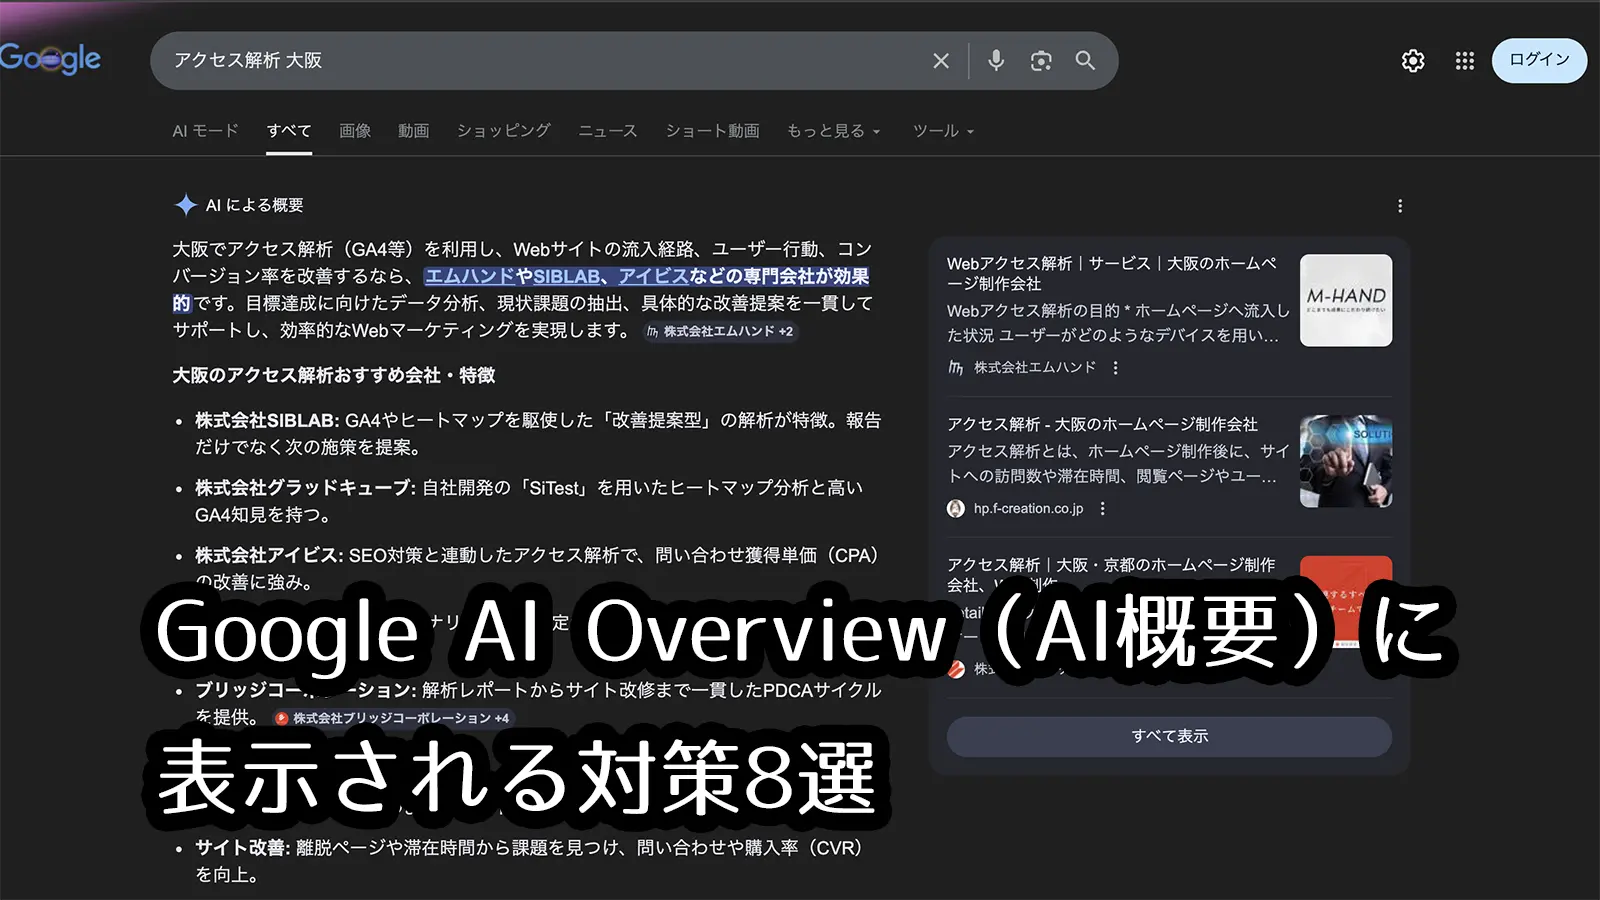This screenshot has width=1600, height=900.
Task: Click the ログイン button
Action: [1539, 60]
